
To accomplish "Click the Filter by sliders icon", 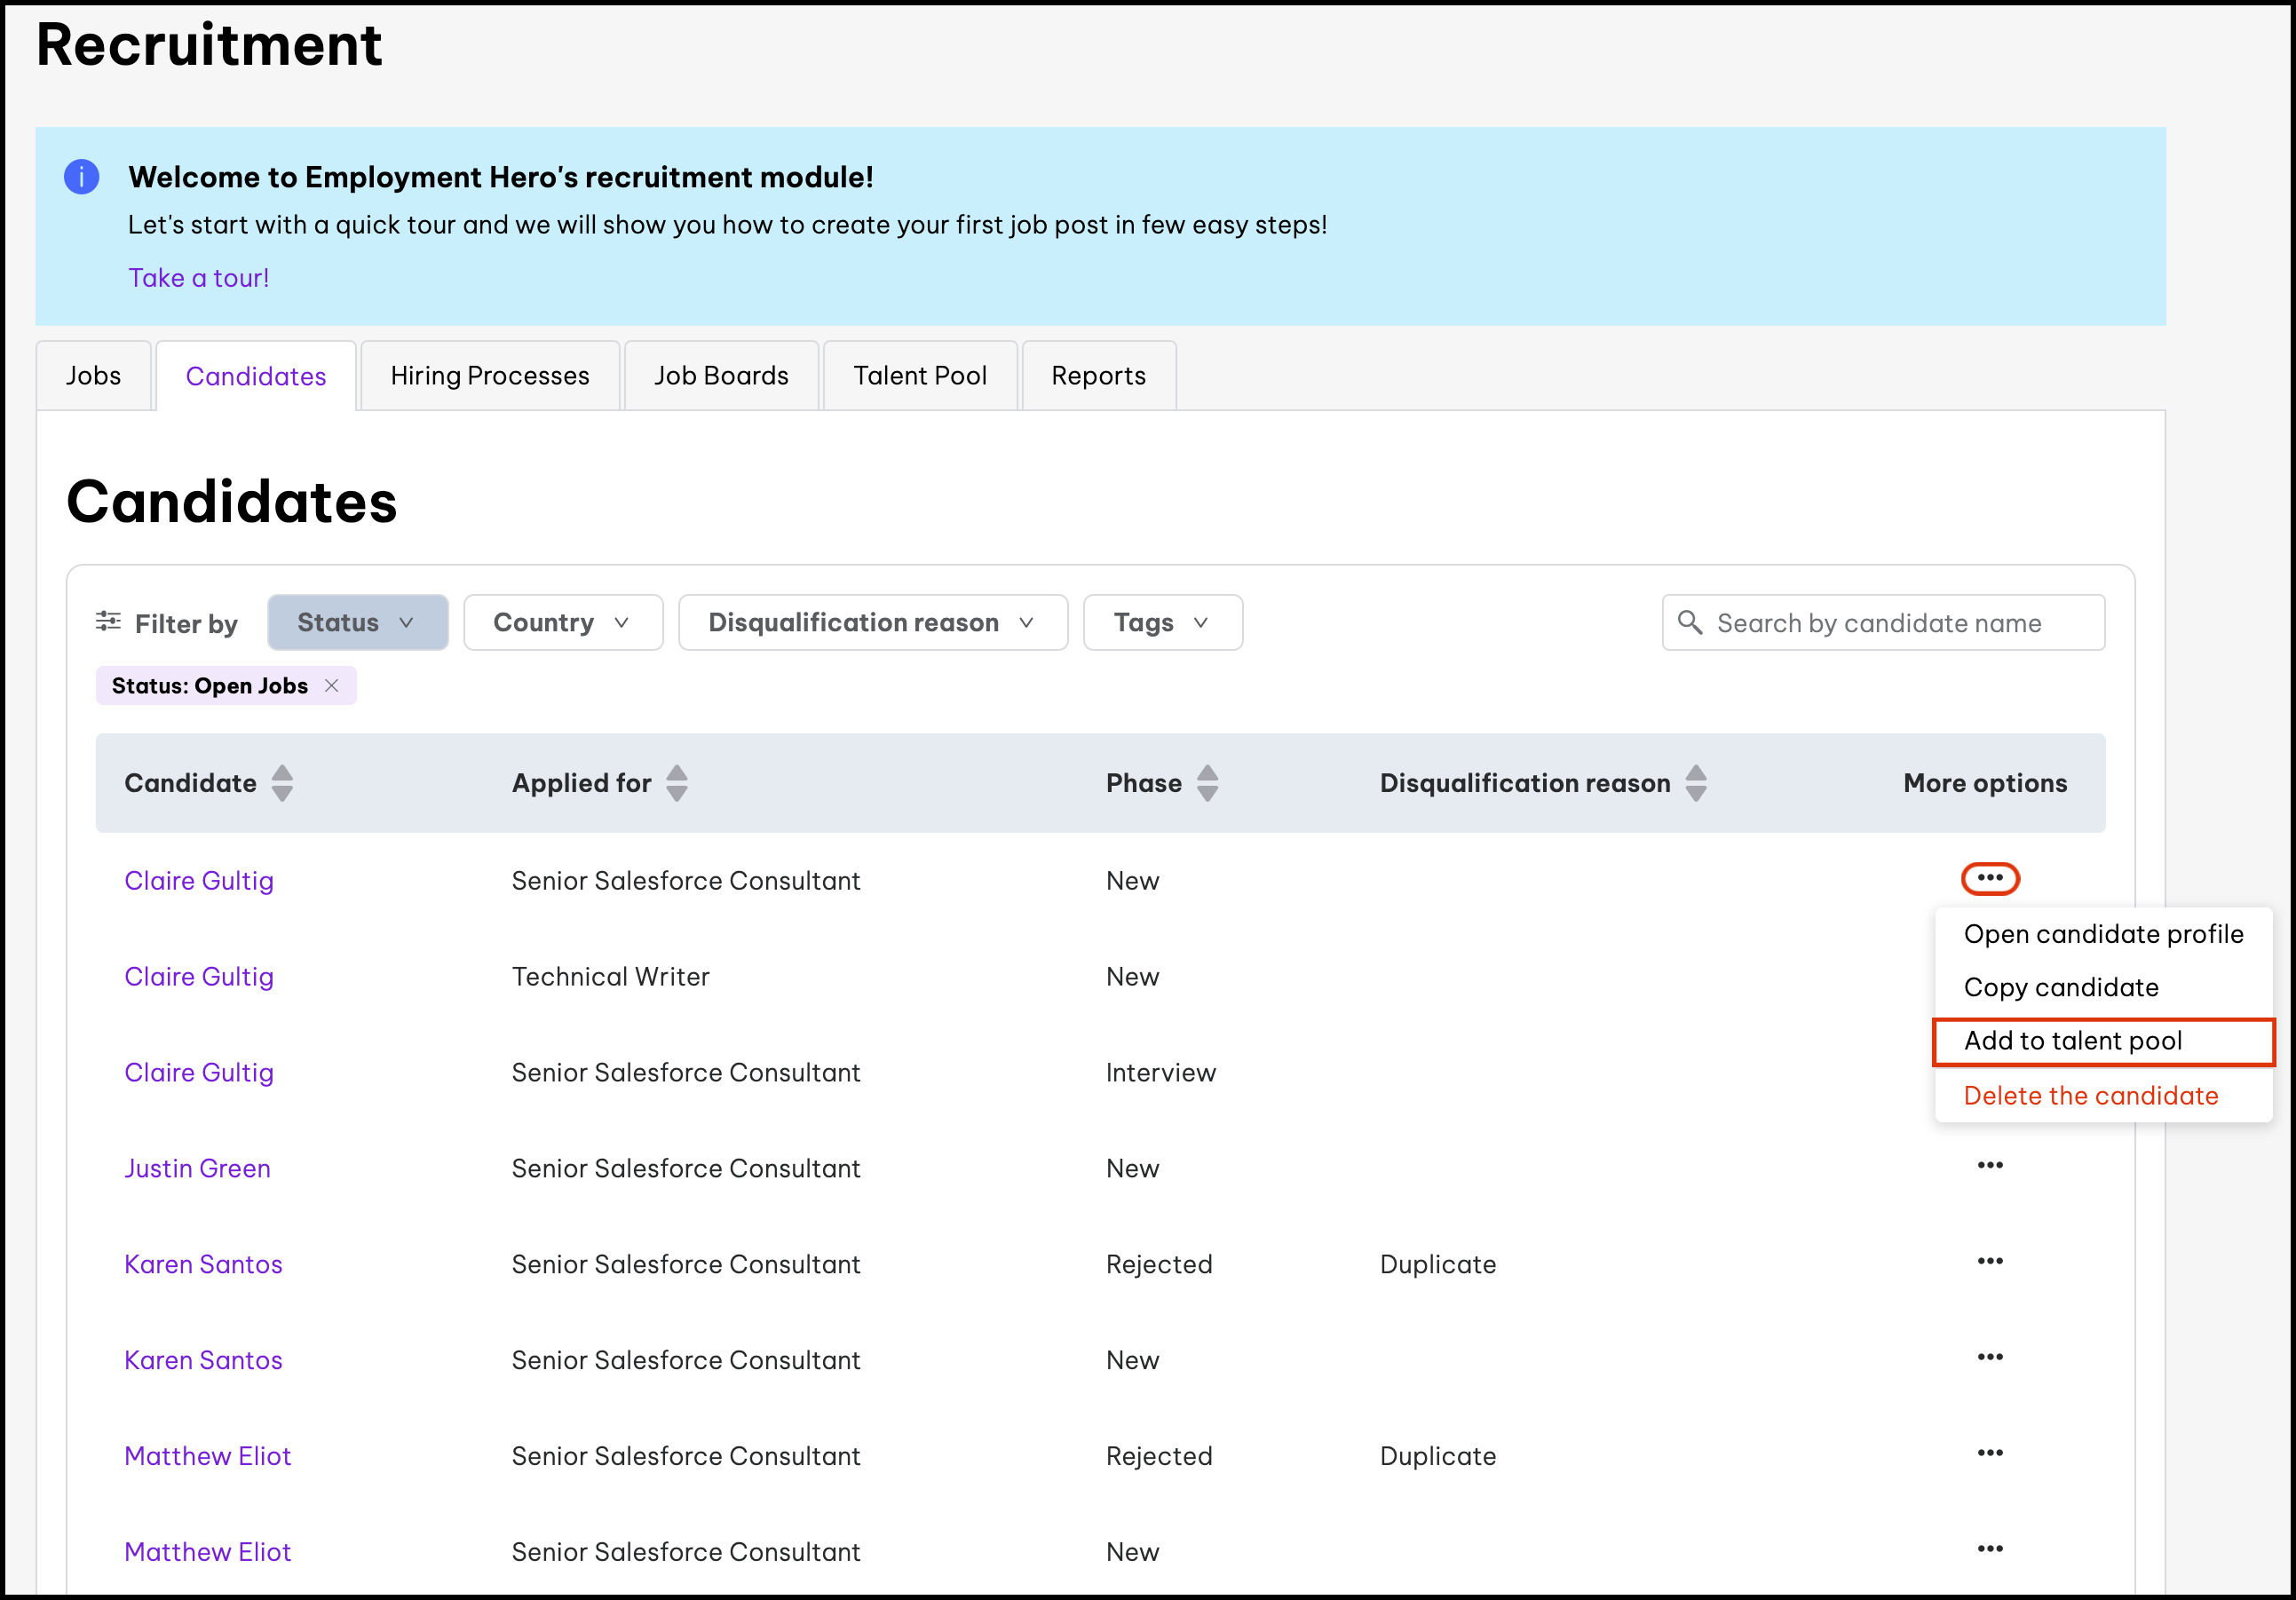I will (x=108, y=621).
